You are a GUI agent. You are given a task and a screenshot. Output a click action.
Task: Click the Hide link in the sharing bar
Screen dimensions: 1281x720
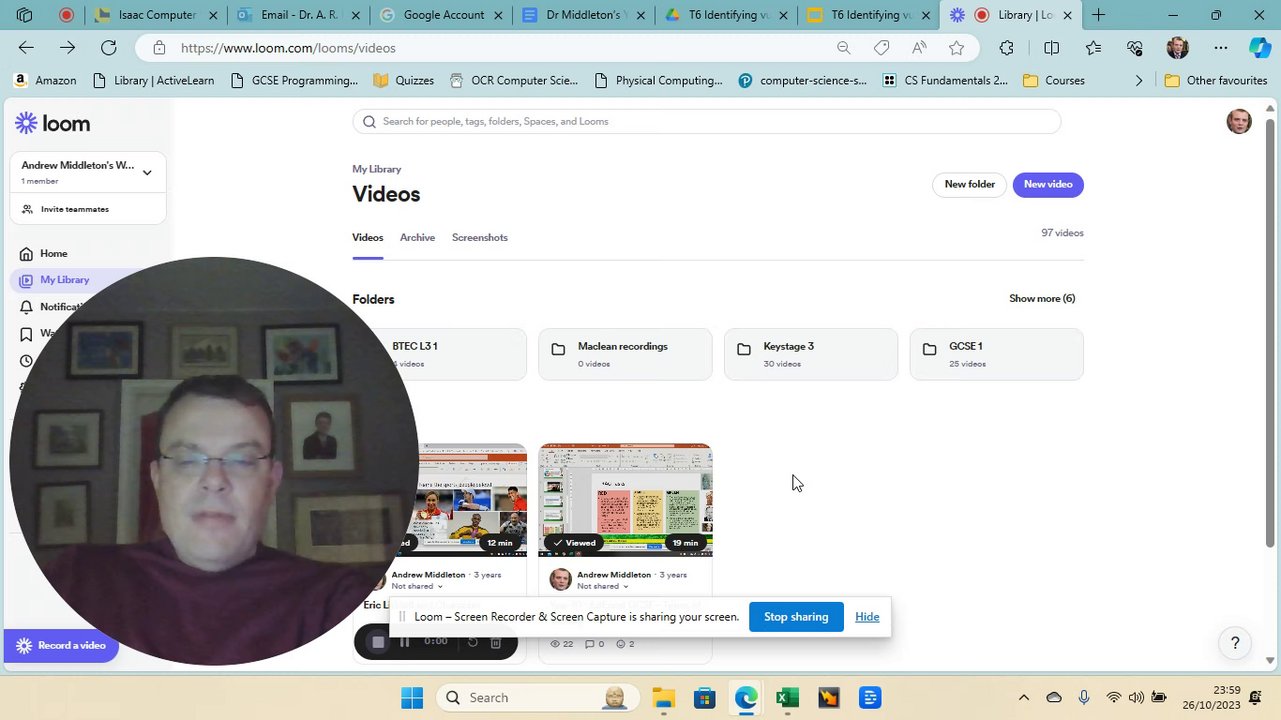pos(867,617)
